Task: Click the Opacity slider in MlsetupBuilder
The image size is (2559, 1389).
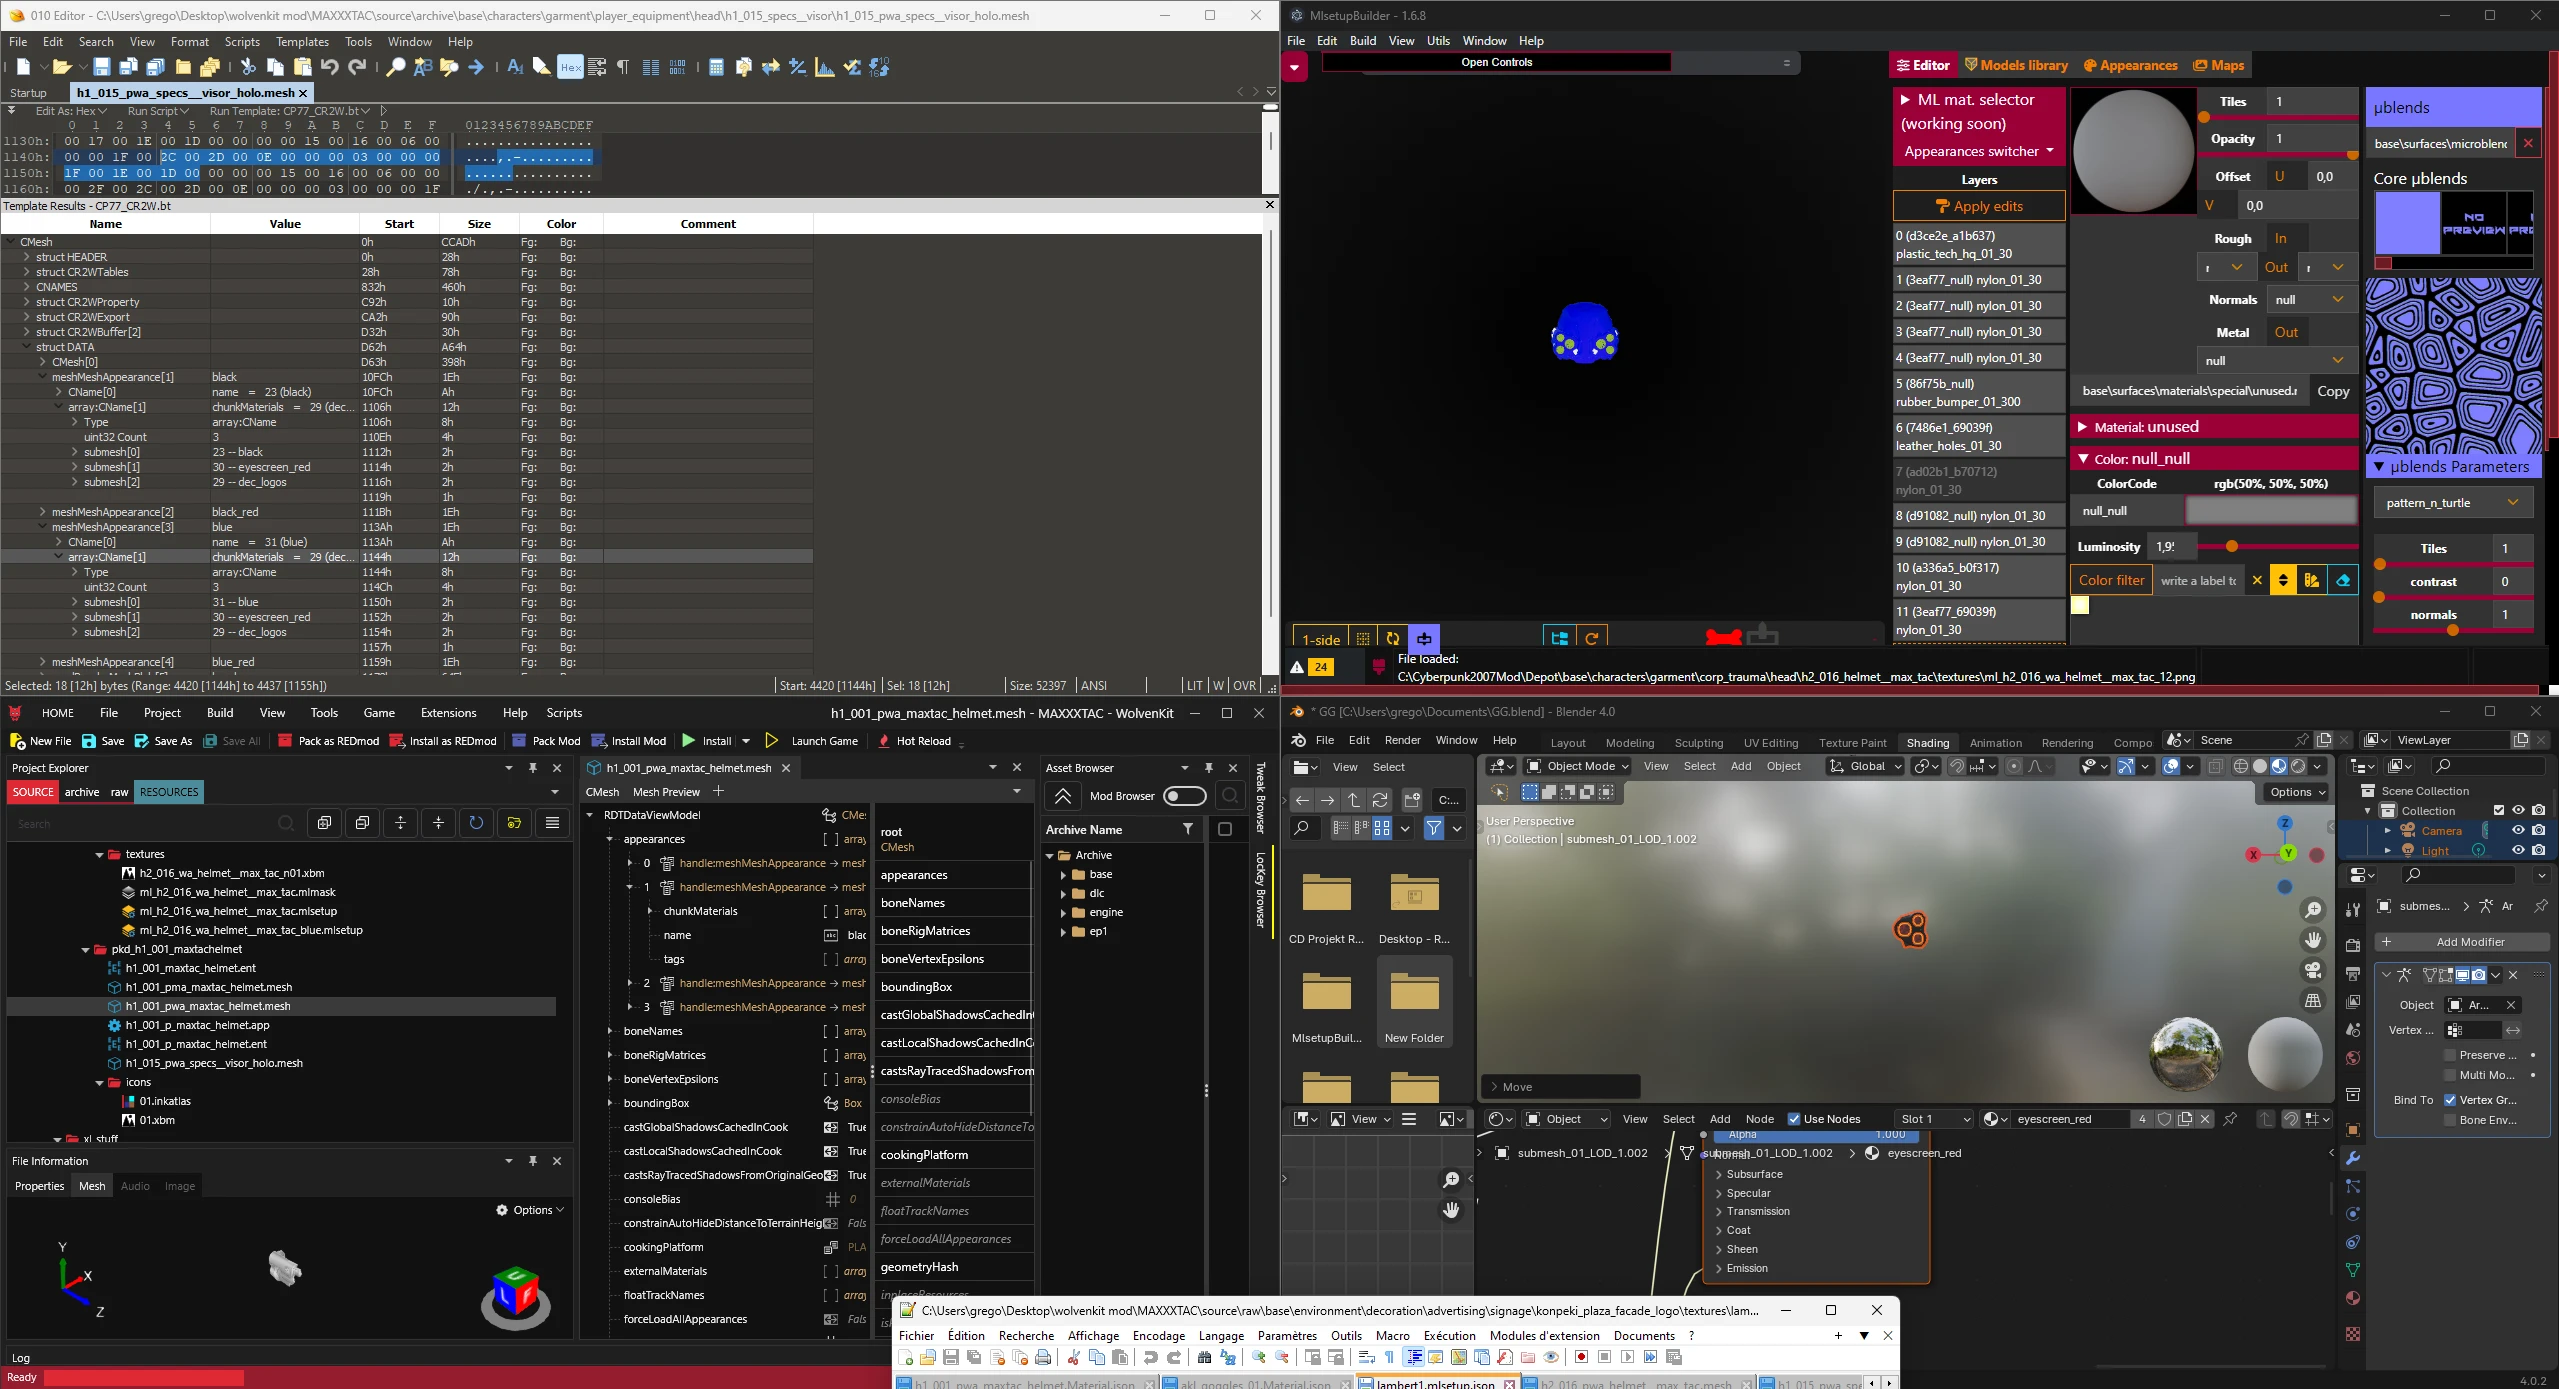Action: click(2279, 154)
